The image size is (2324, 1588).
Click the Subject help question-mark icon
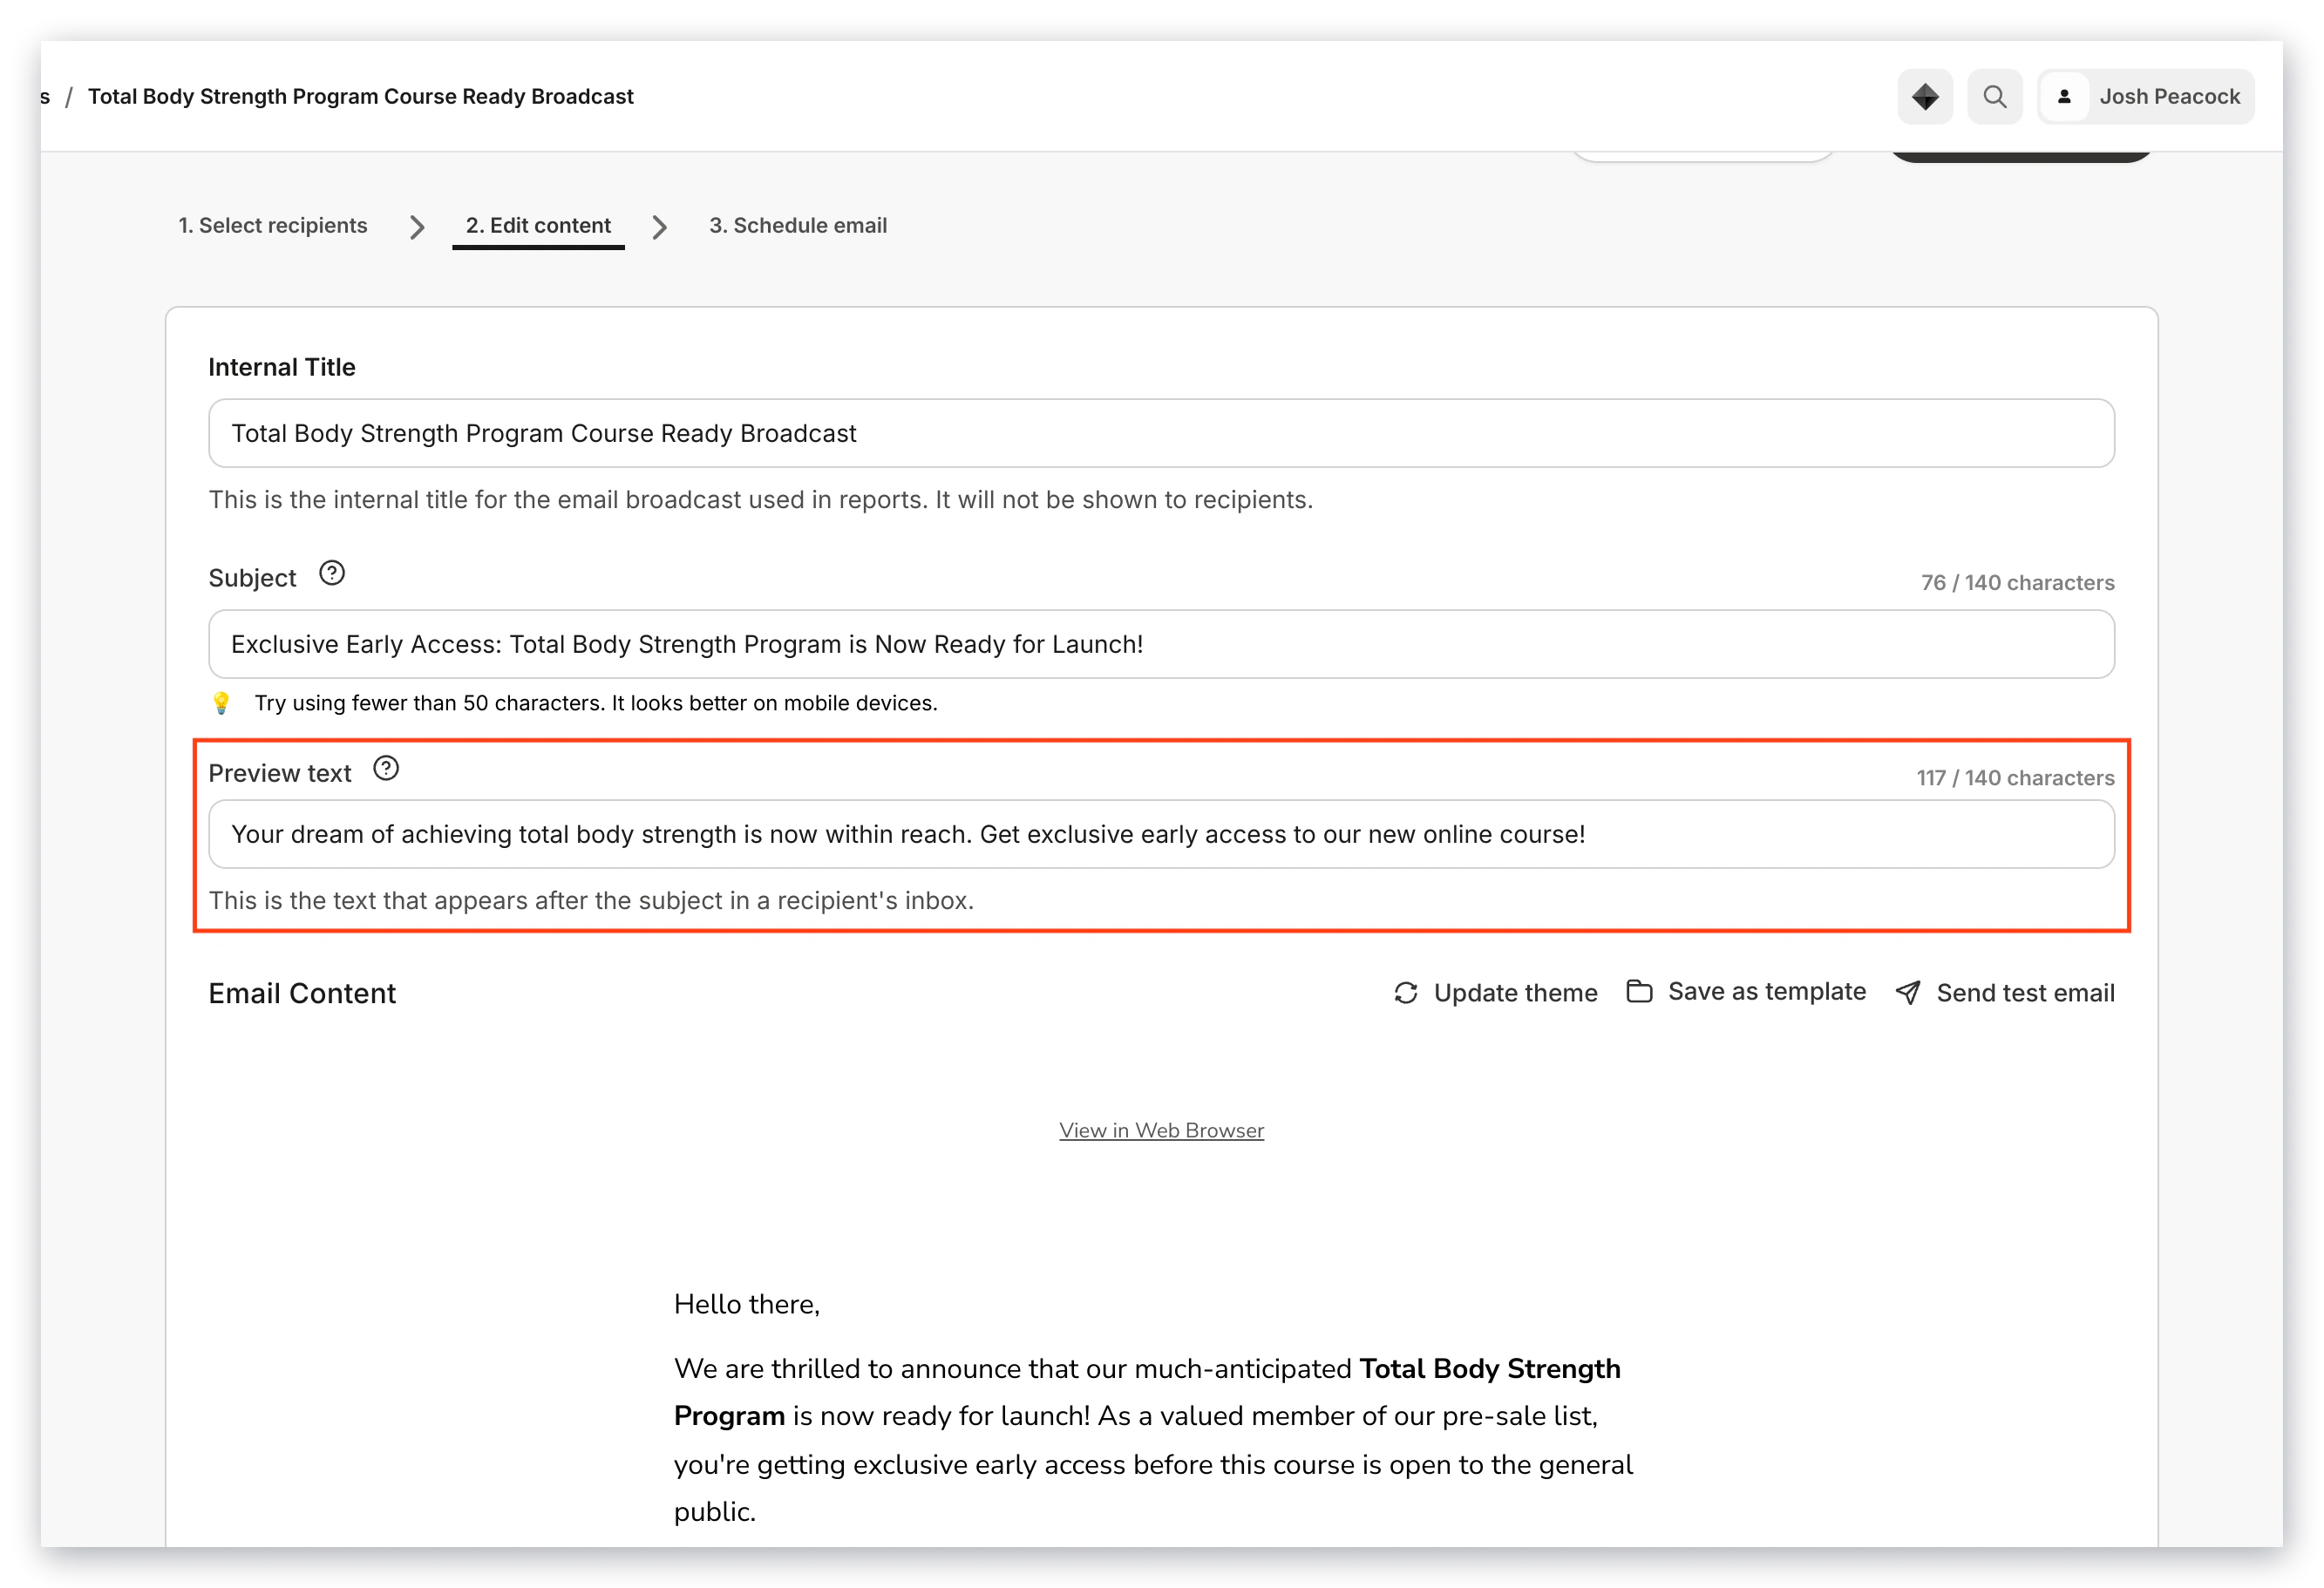coord(332,574)
